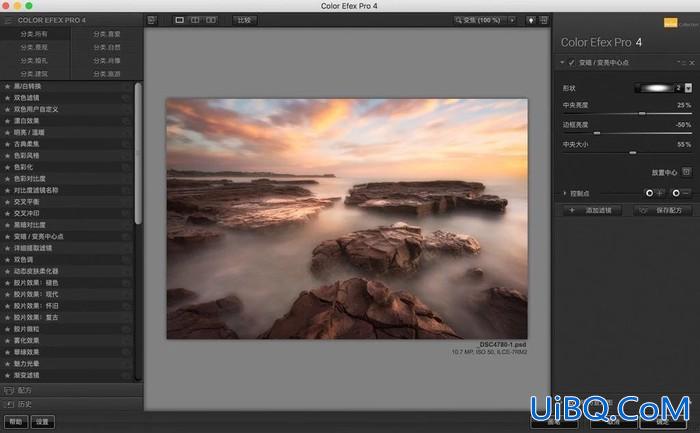Toggle favorite star for 胶片颗粒

[7, 329]
